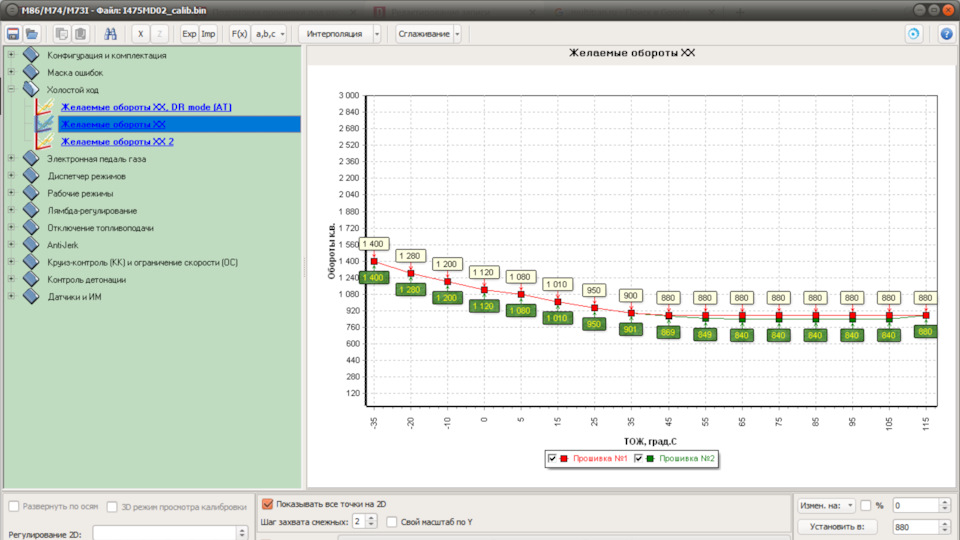The width and height of the screenshot is (960, 540).
Task: Toggle the Прошивка №2 legend checkbox
Action: [x=638, y=458]
